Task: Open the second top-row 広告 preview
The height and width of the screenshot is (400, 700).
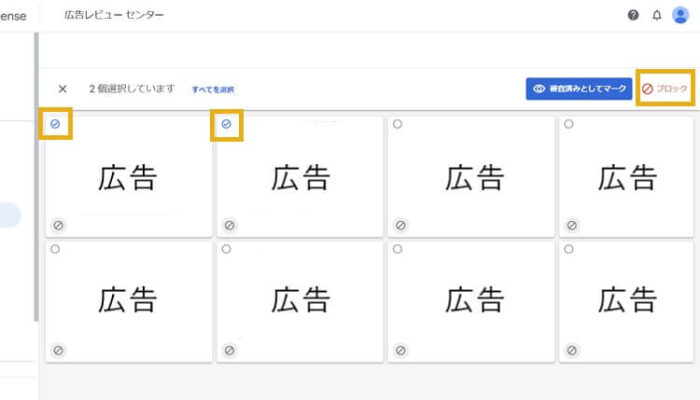Action: (300, 177)
